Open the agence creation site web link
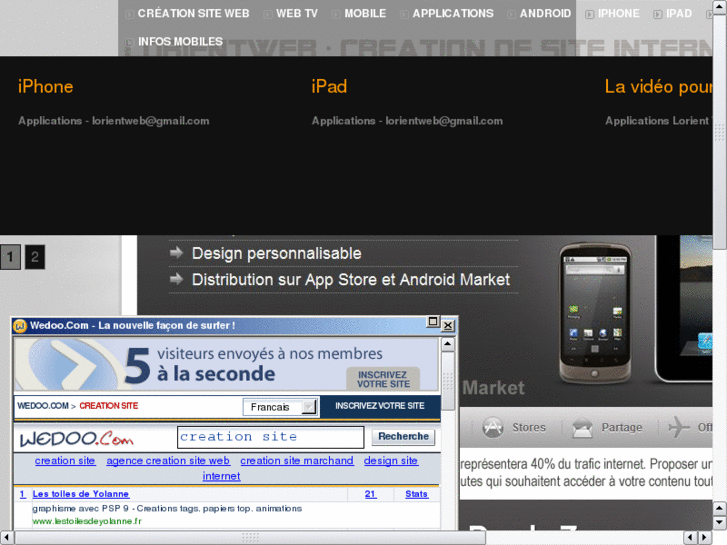727x545 pixels. (168, 461)
